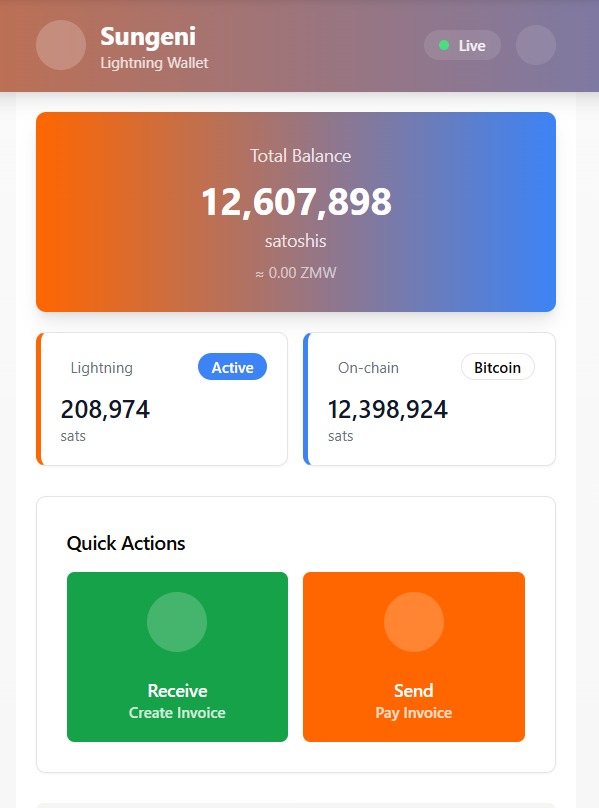Click the On-chain card label
599x808 pixels.
click(x=368, y=367)
